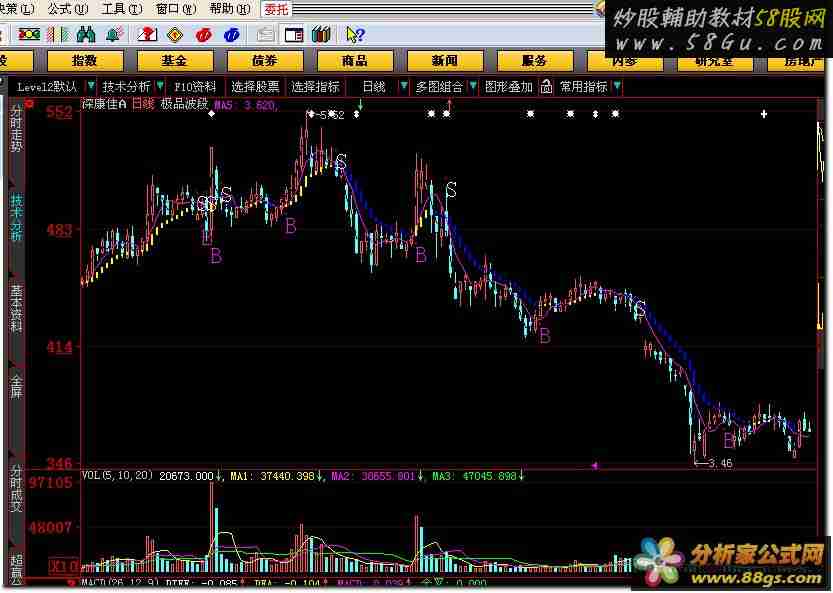833x593 pixels.
Task: Click the VOL(5,10,20) indicator label
Action: [117, 476]
